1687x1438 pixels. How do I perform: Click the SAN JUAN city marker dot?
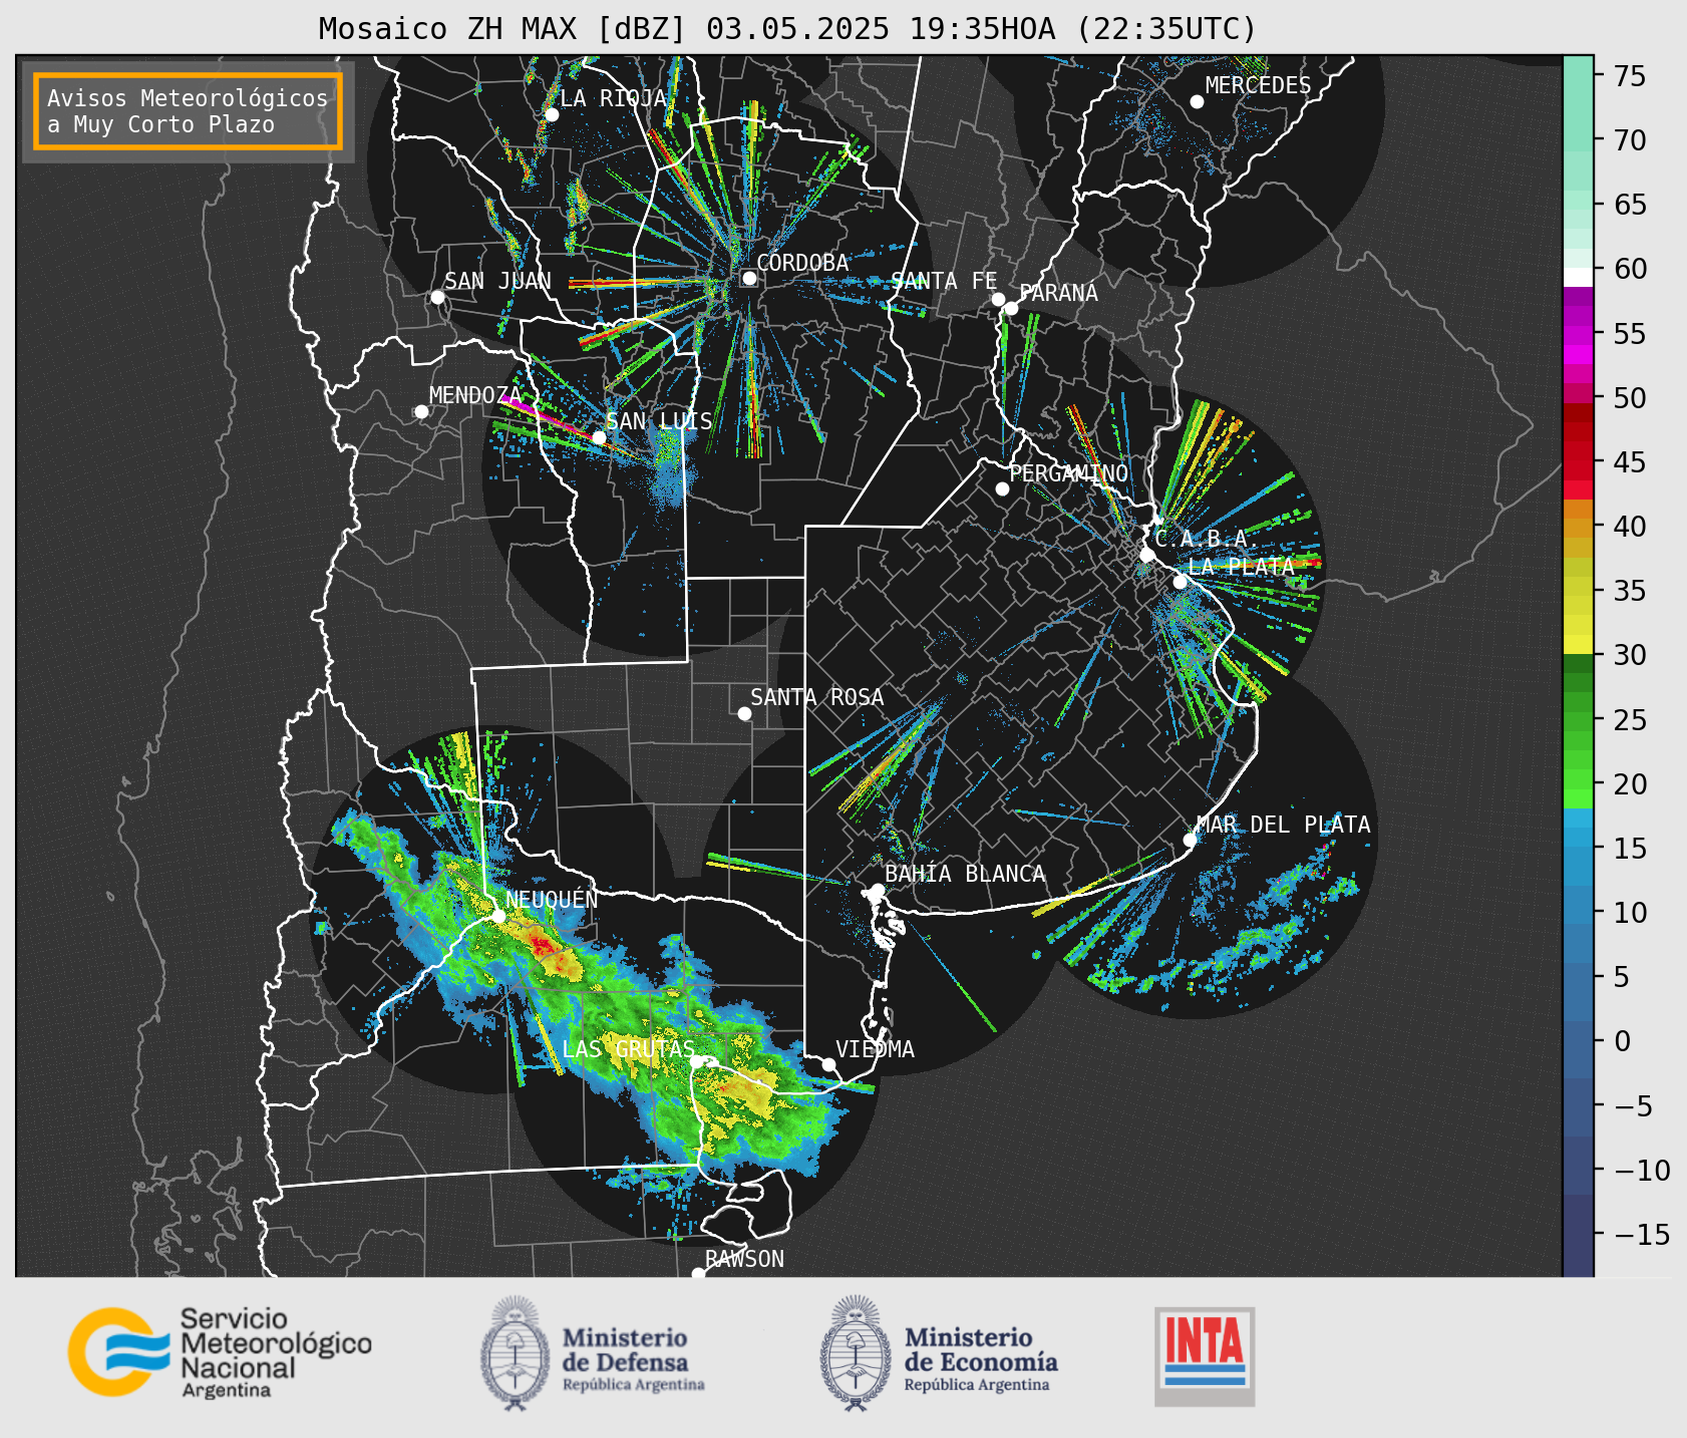[437, 297]
